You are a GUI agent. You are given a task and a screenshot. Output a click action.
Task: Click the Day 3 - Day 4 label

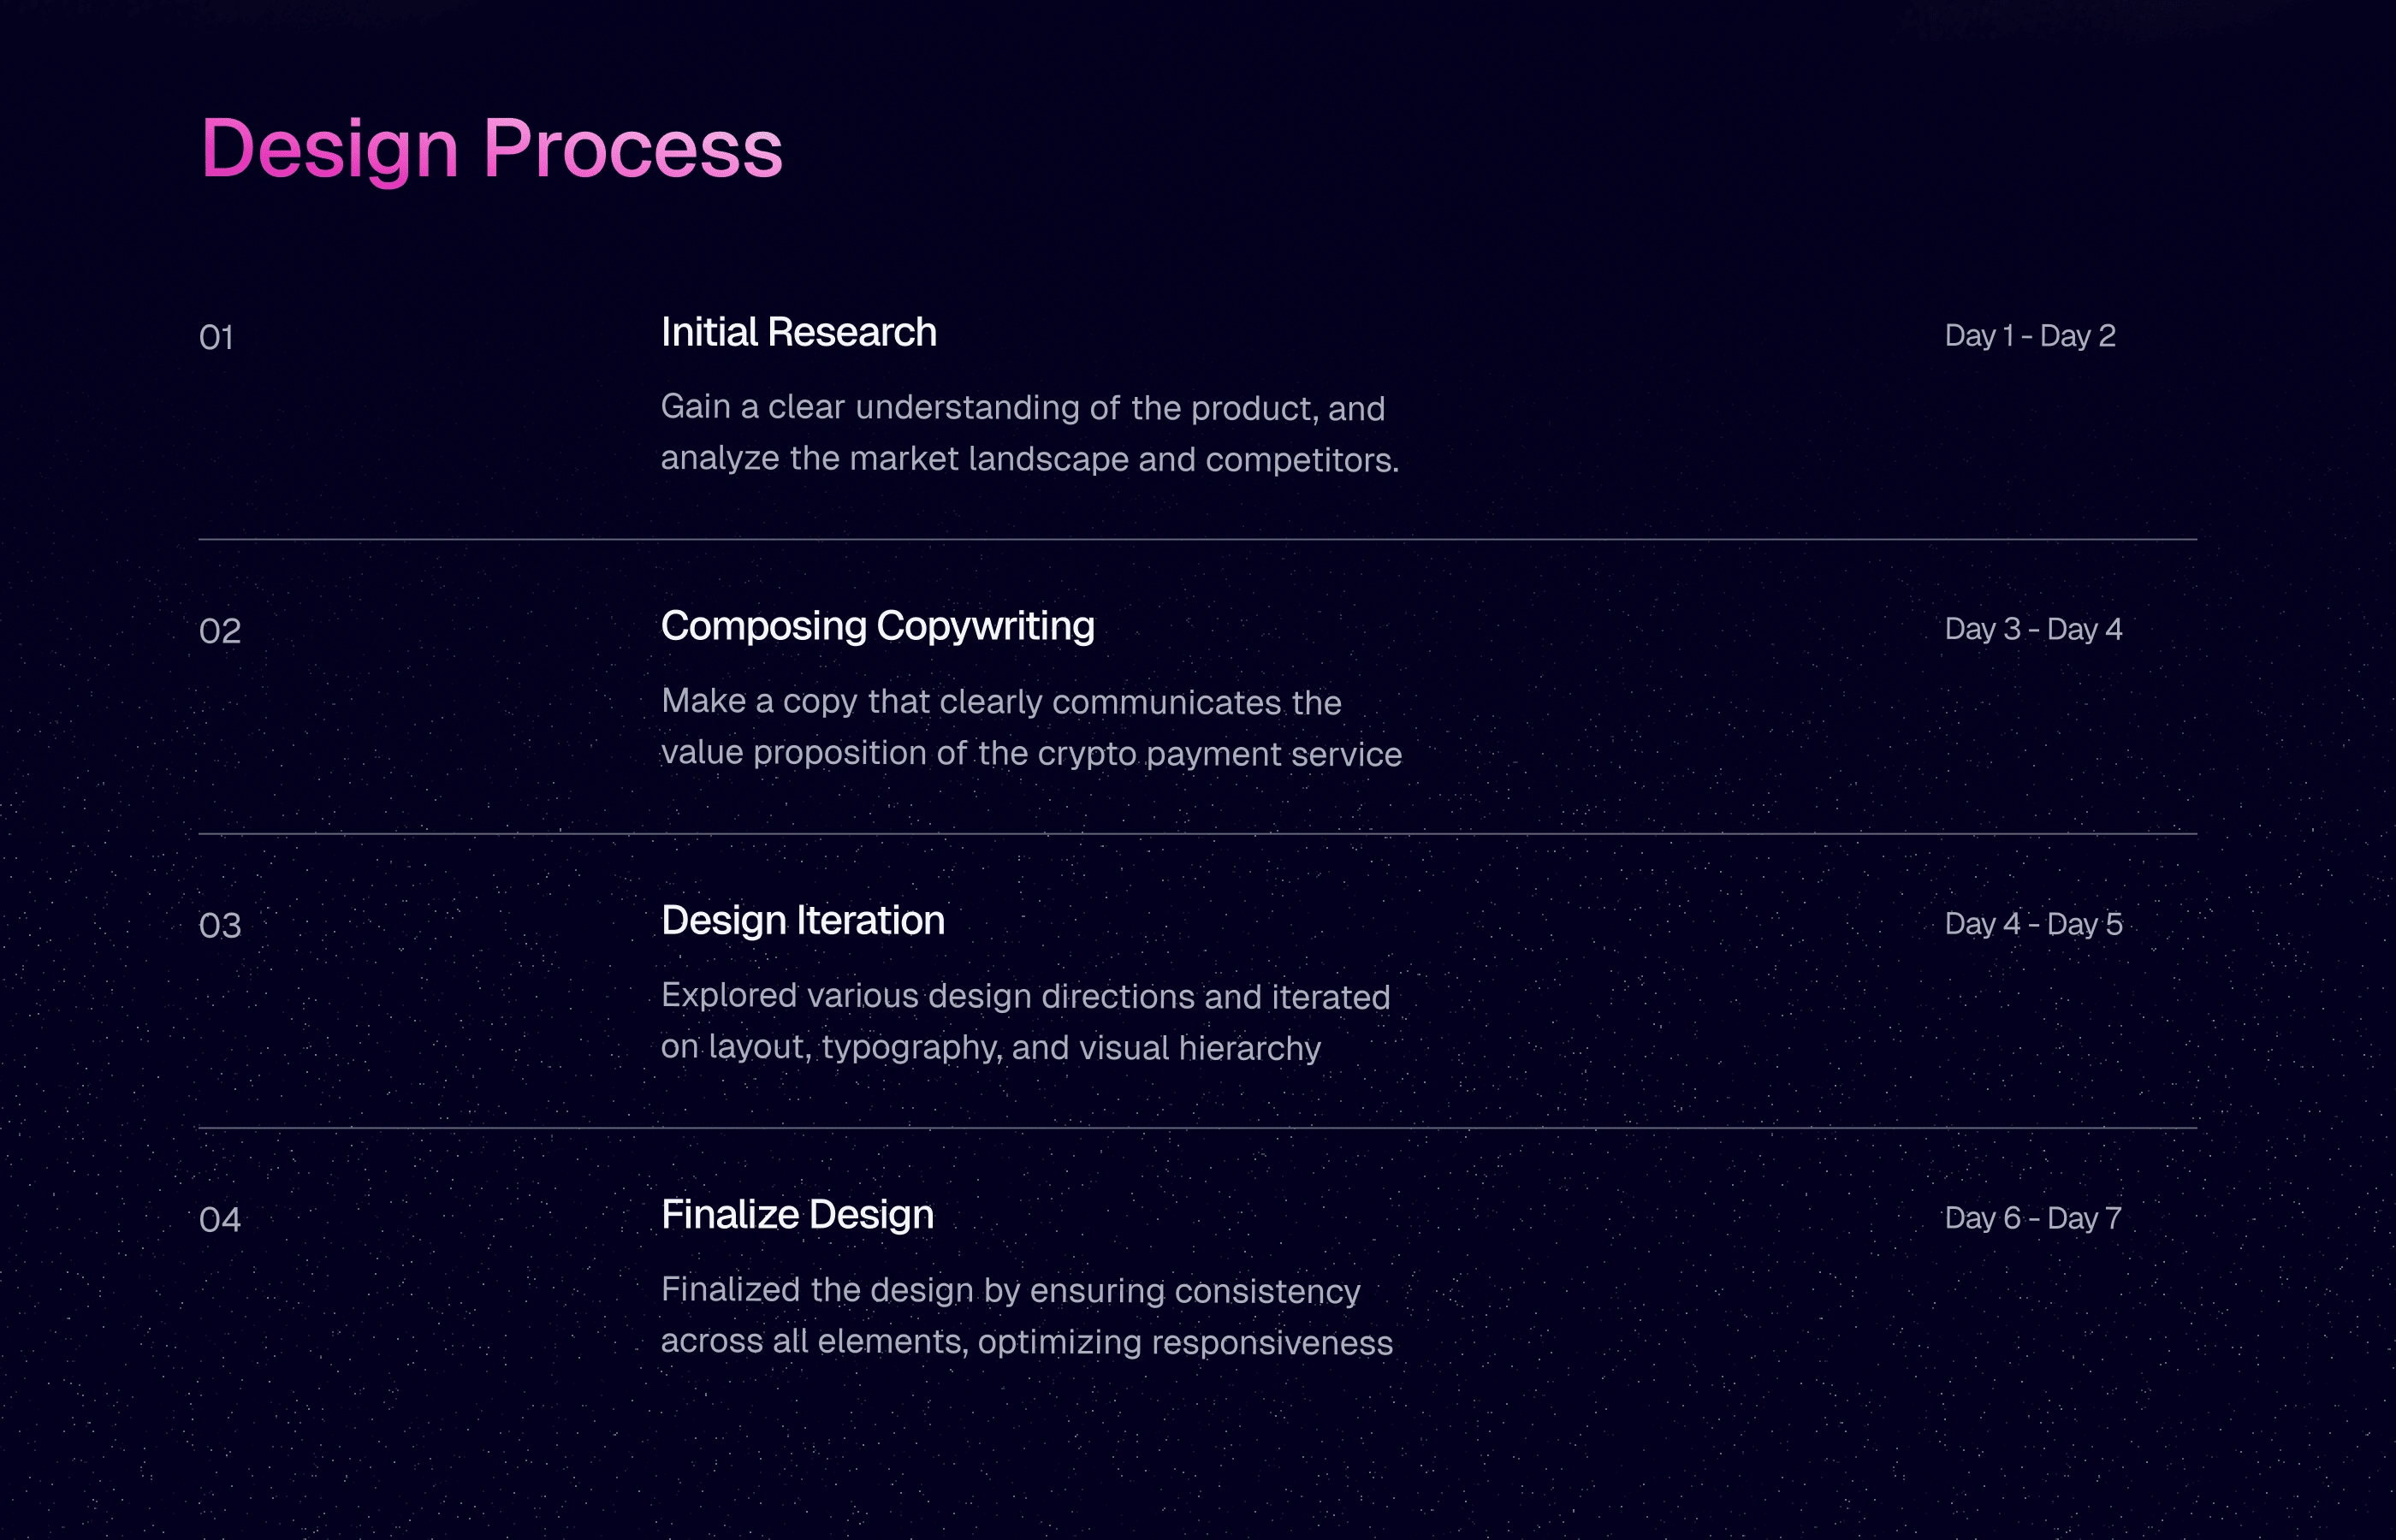click(2033, 629)
